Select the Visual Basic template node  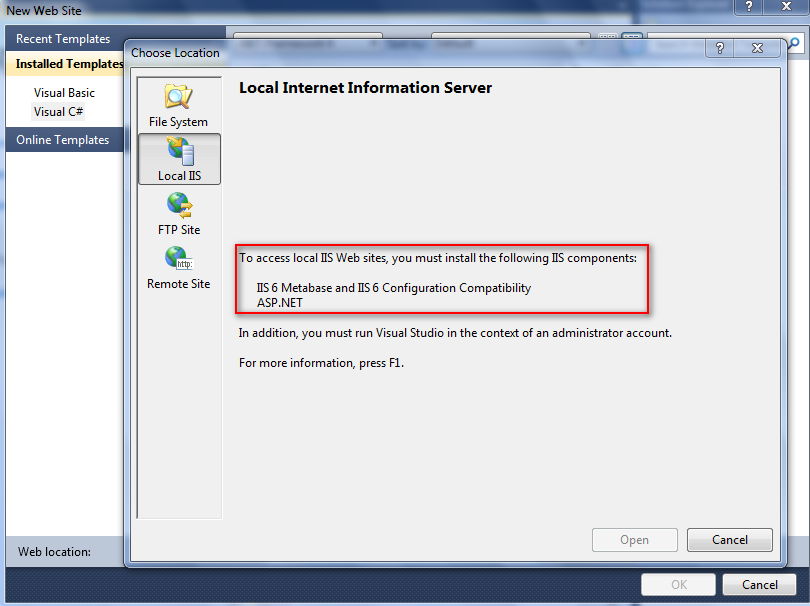tap(65, 93)
